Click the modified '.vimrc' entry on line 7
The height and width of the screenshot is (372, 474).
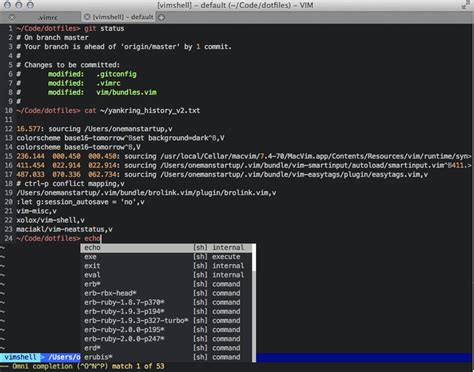click(108, 83)
